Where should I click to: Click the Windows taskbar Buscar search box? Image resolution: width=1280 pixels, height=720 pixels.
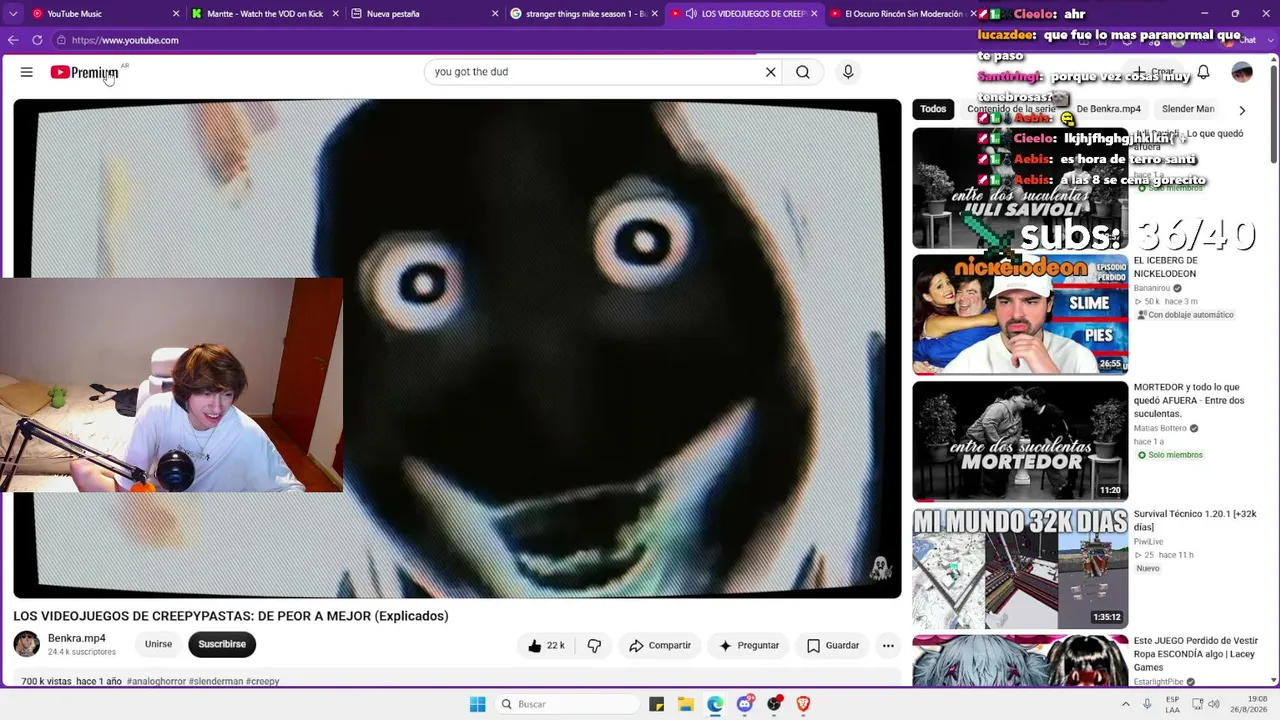pyautogui.click(x=568, y=704)
